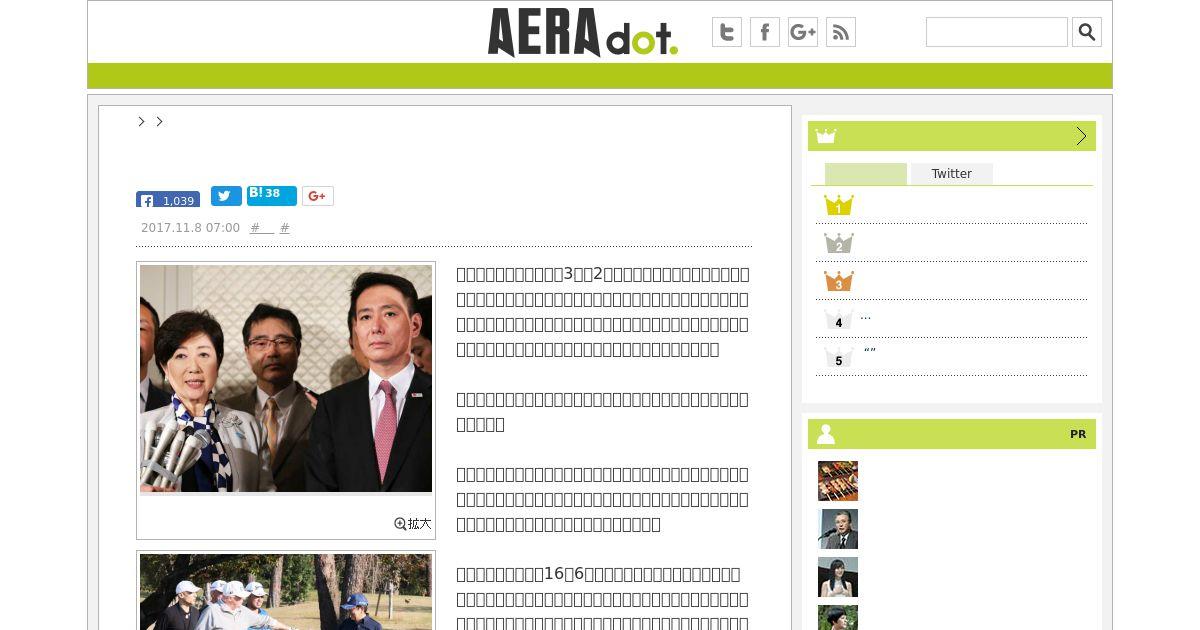
Task: Select second hashtag next to article date
Action: point(285,228)
